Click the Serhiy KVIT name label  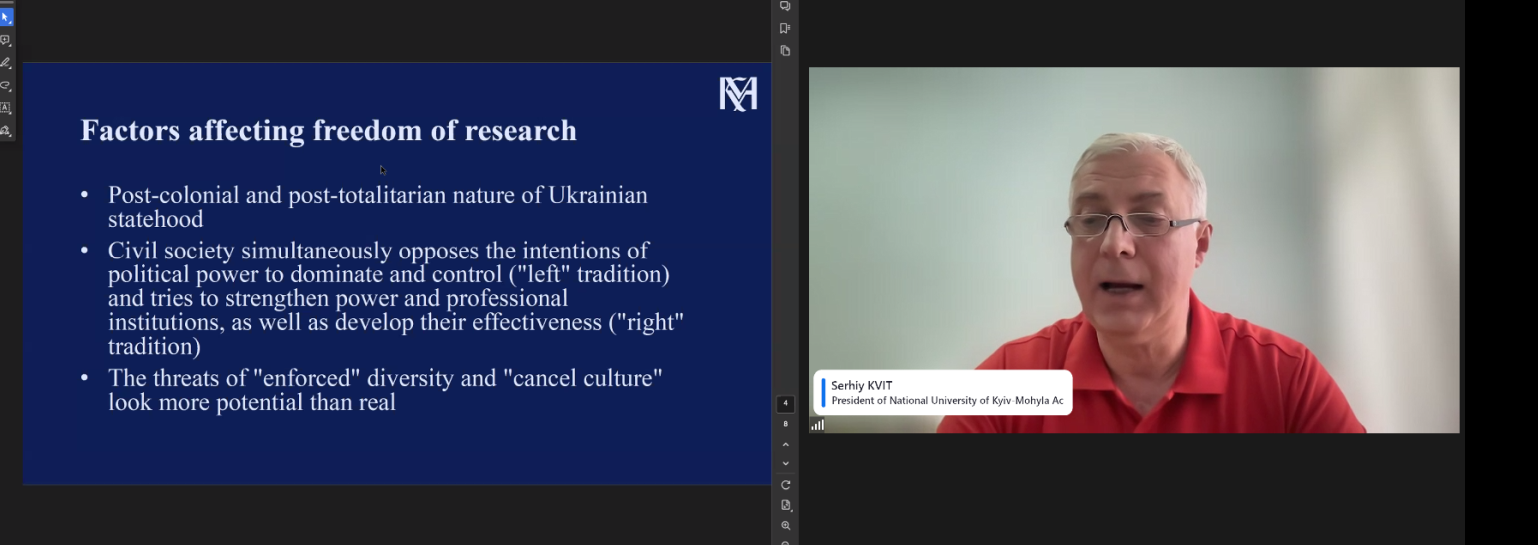coord(861,385)
